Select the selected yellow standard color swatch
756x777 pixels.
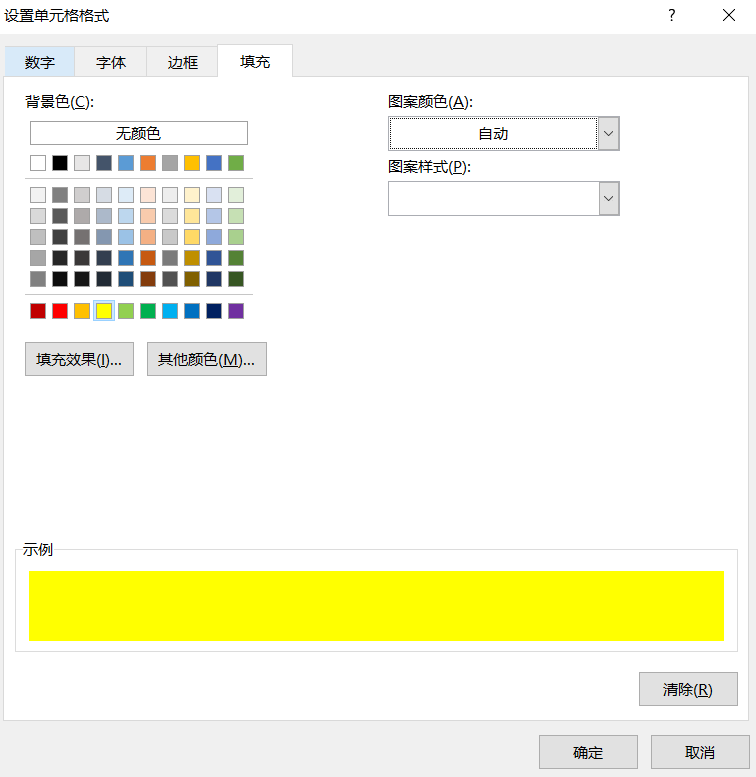pos(104,311)
